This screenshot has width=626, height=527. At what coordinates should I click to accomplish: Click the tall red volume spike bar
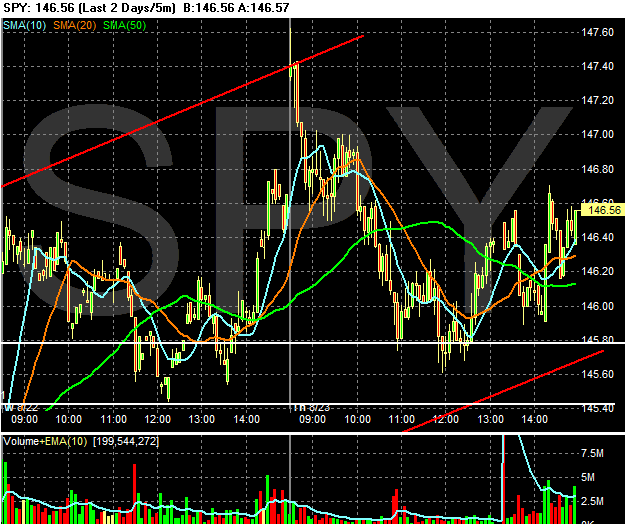point(503,479)
